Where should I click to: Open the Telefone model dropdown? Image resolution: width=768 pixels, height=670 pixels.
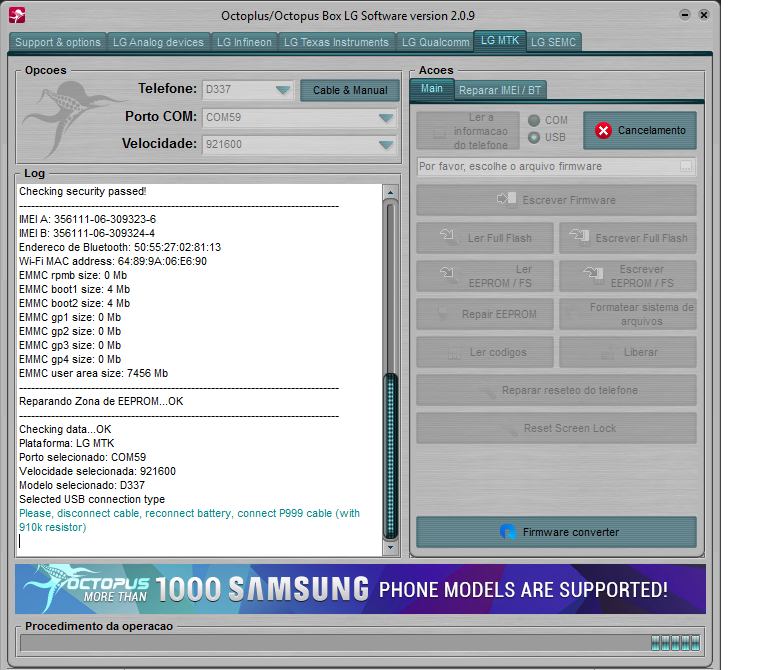(x=283, y=90)
